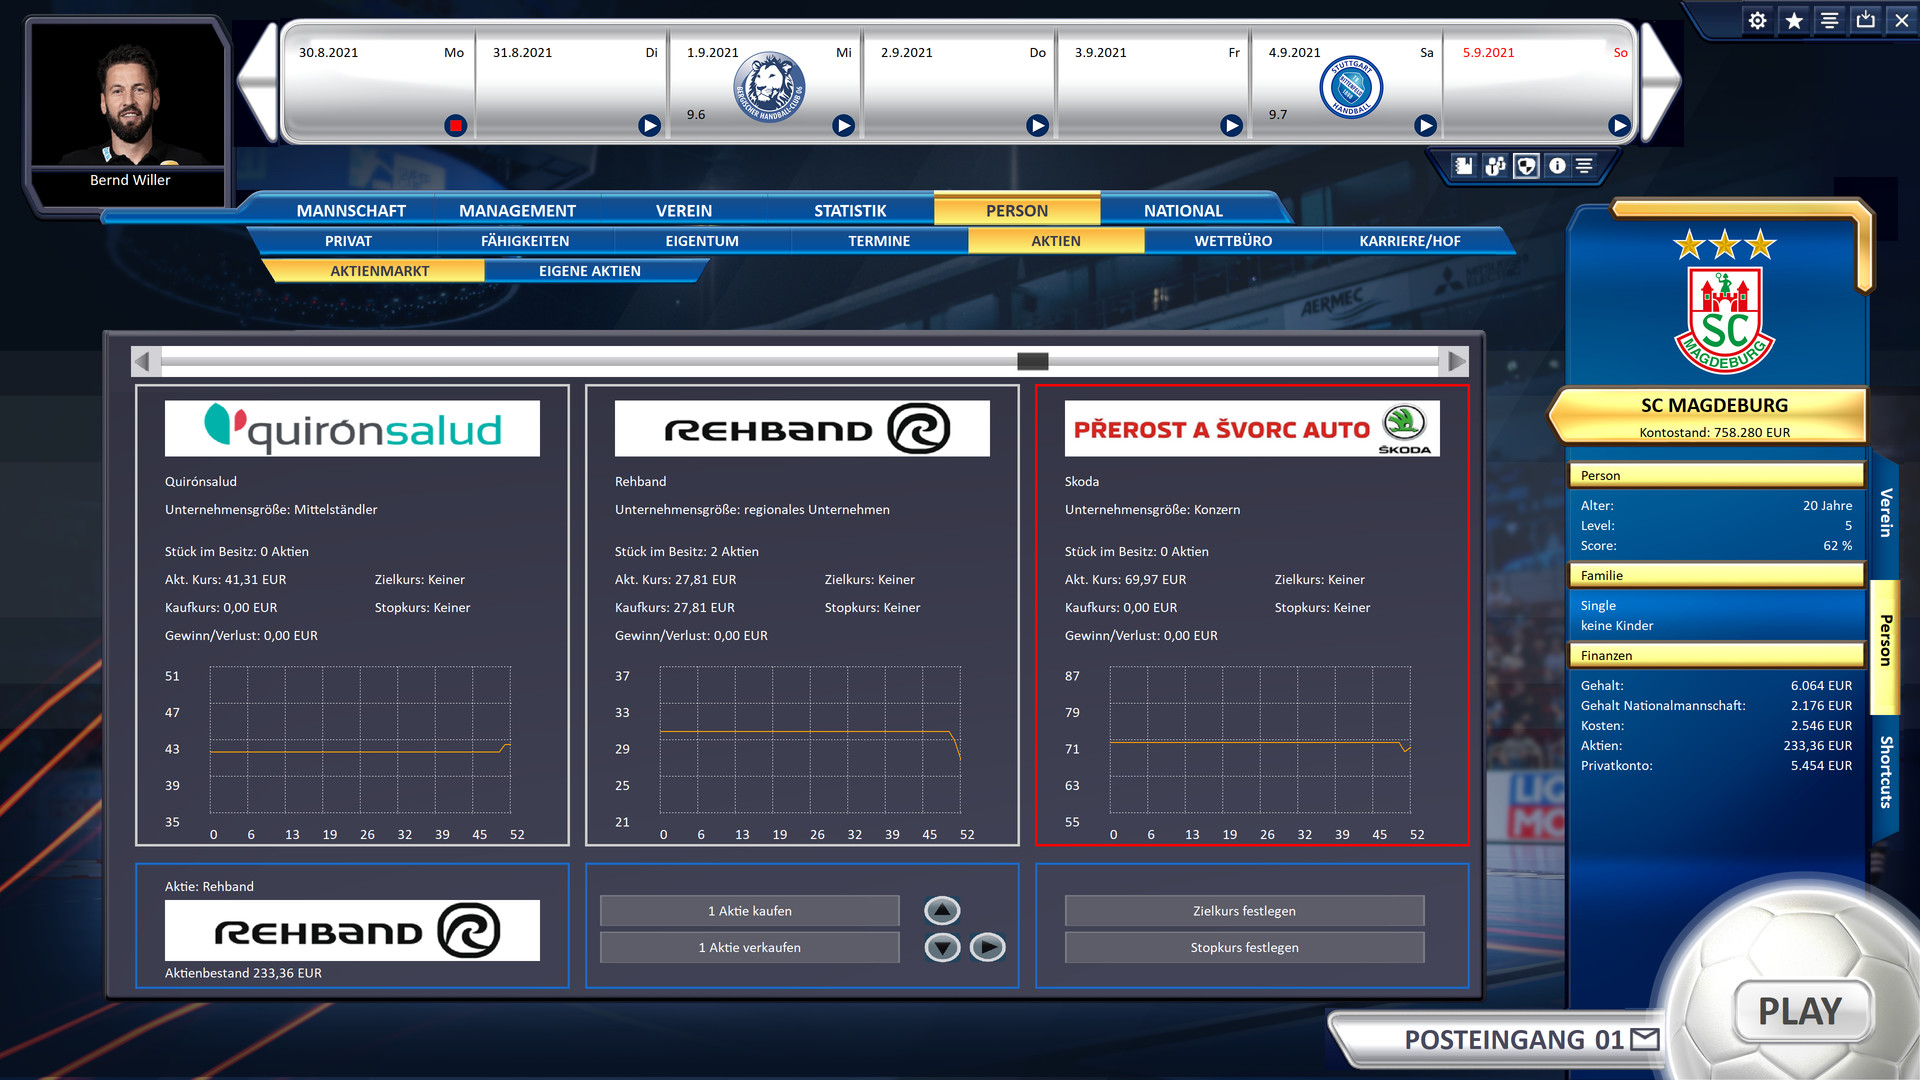Click the notebook icon below calendar
Screen dimensions: 1920x1080
pyautogui.click(x=1464, y=166)
